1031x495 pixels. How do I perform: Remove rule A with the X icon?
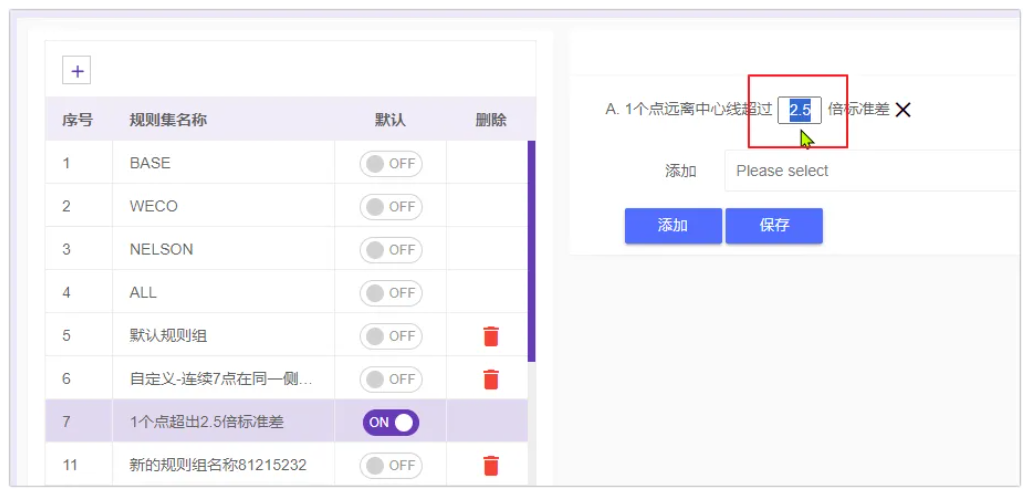click(903, 110)
